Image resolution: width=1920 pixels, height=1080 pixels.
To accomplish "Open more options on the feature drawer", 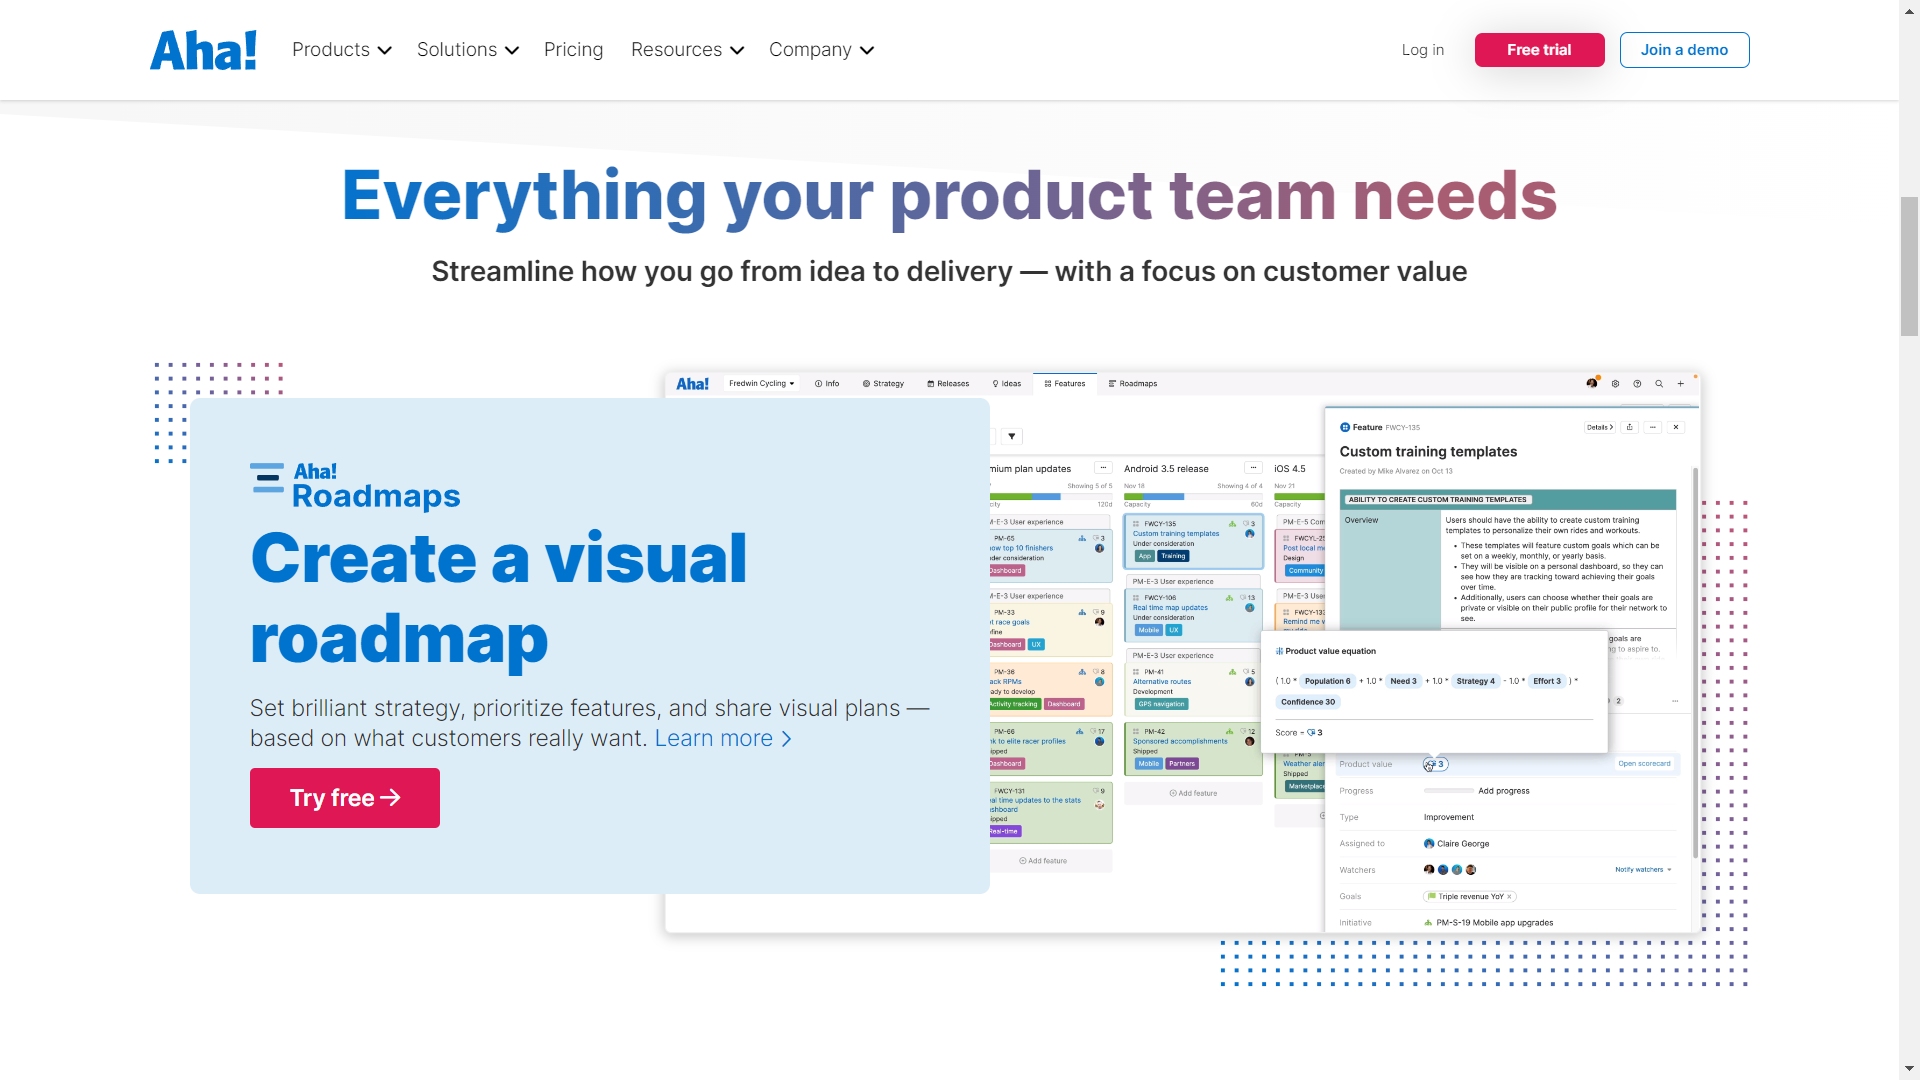I will (x=1652, y=427).
